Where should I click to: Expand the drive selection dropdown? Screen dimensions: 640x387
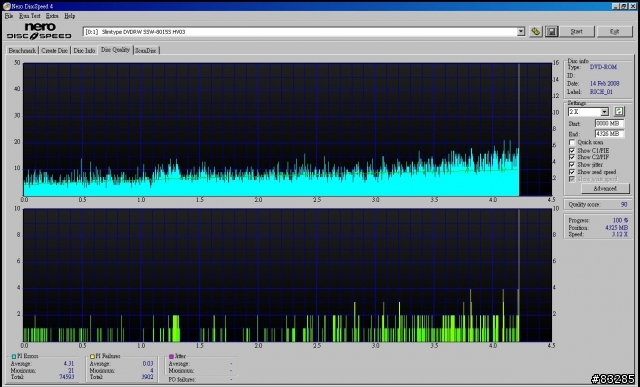tap(521, 31)
